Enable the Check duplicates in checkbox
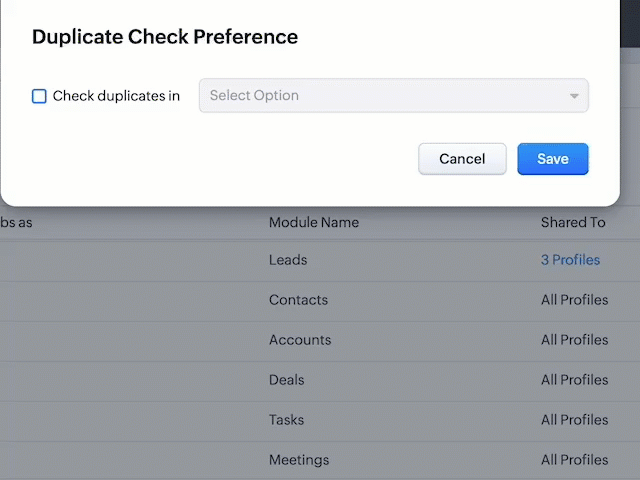640x480 pixels. click(x=39, y=96)
